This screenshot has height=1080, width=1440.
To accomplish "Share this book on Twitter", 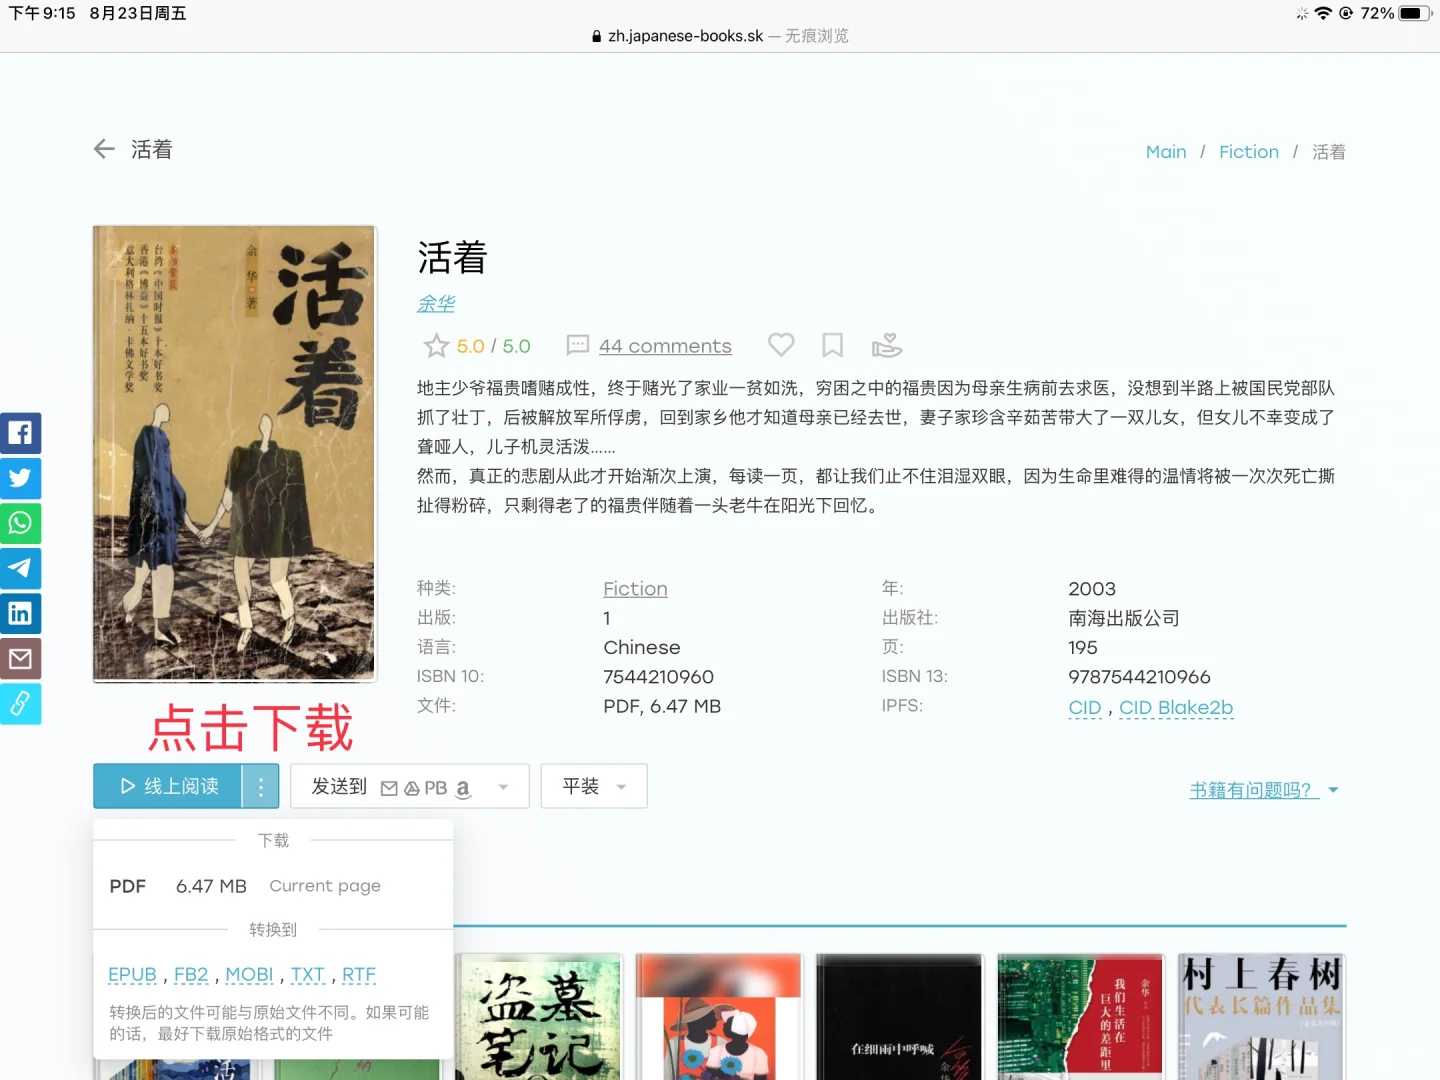I will pos(20,478).
